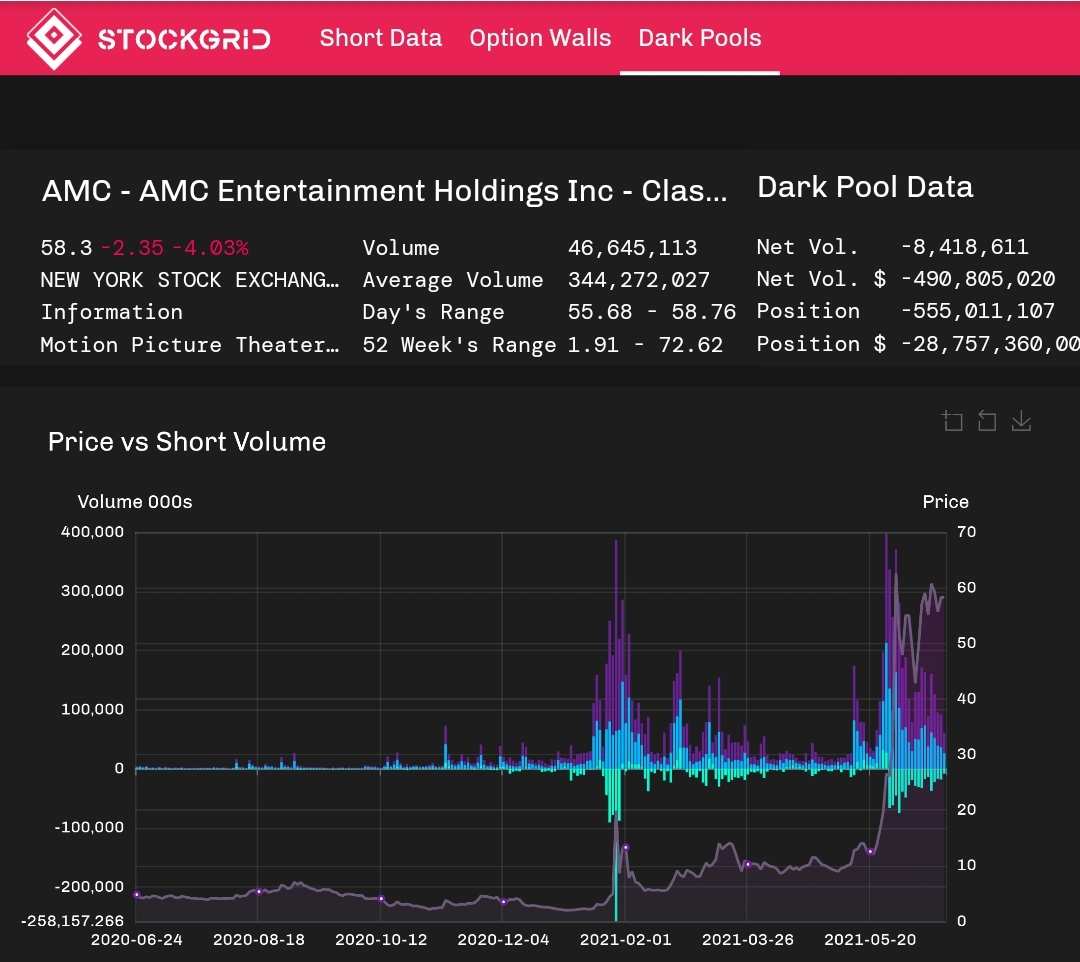The width and height of the screenshot is (1080, 962).
Task: Click the "Volume 000s" axis title
Action: 134,502
